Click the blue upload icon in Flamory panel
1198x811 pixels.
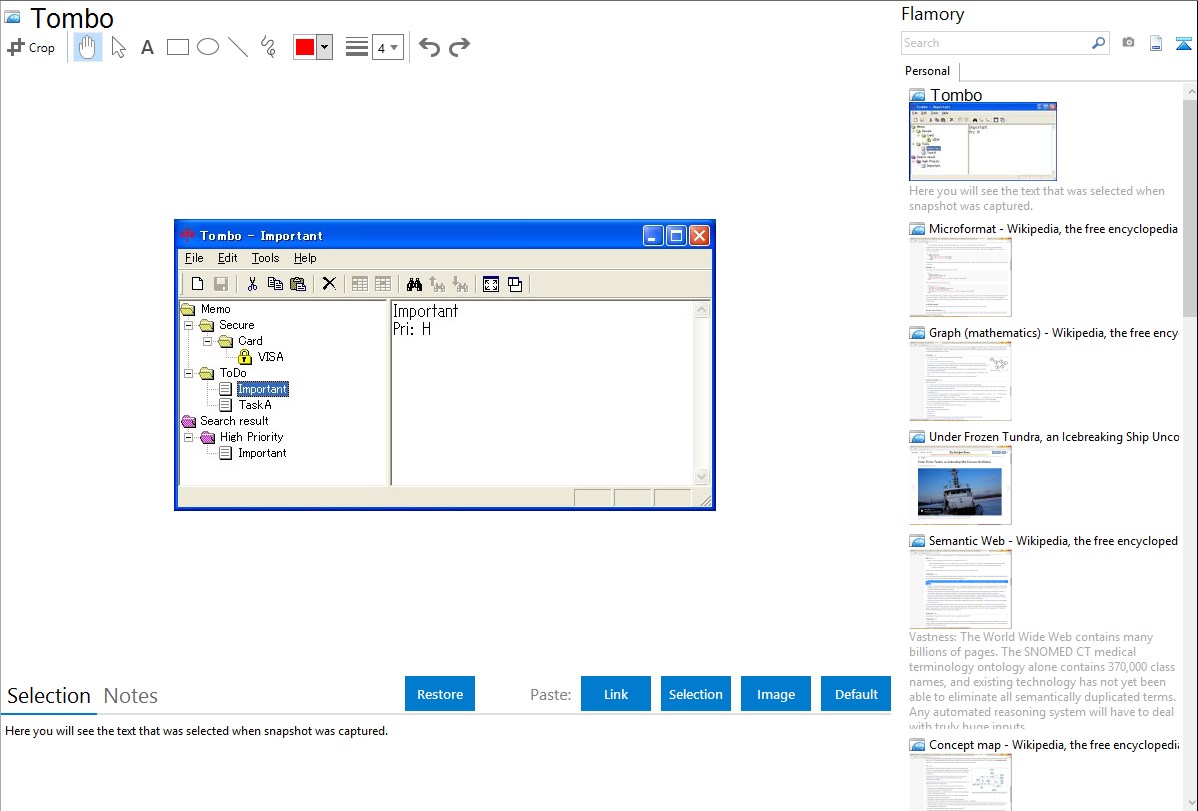[x=1183, y=43]
